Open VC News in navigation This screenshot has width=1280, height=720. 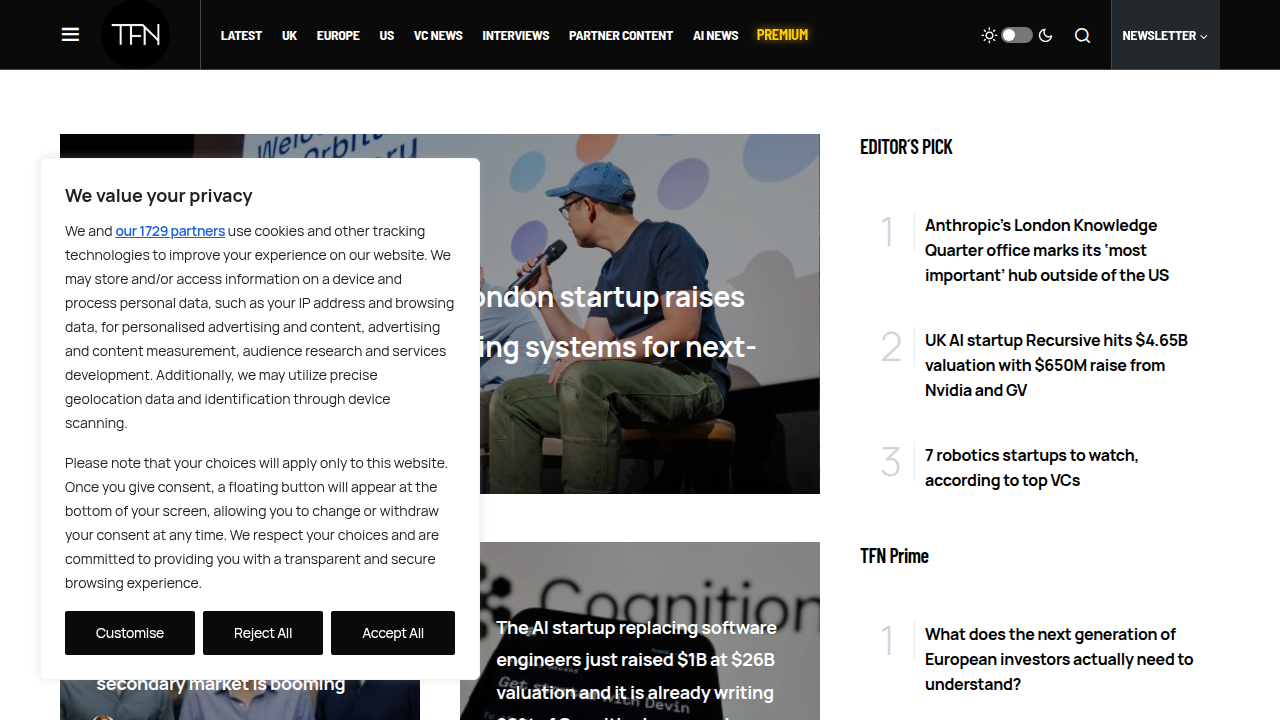pos(438,35)
